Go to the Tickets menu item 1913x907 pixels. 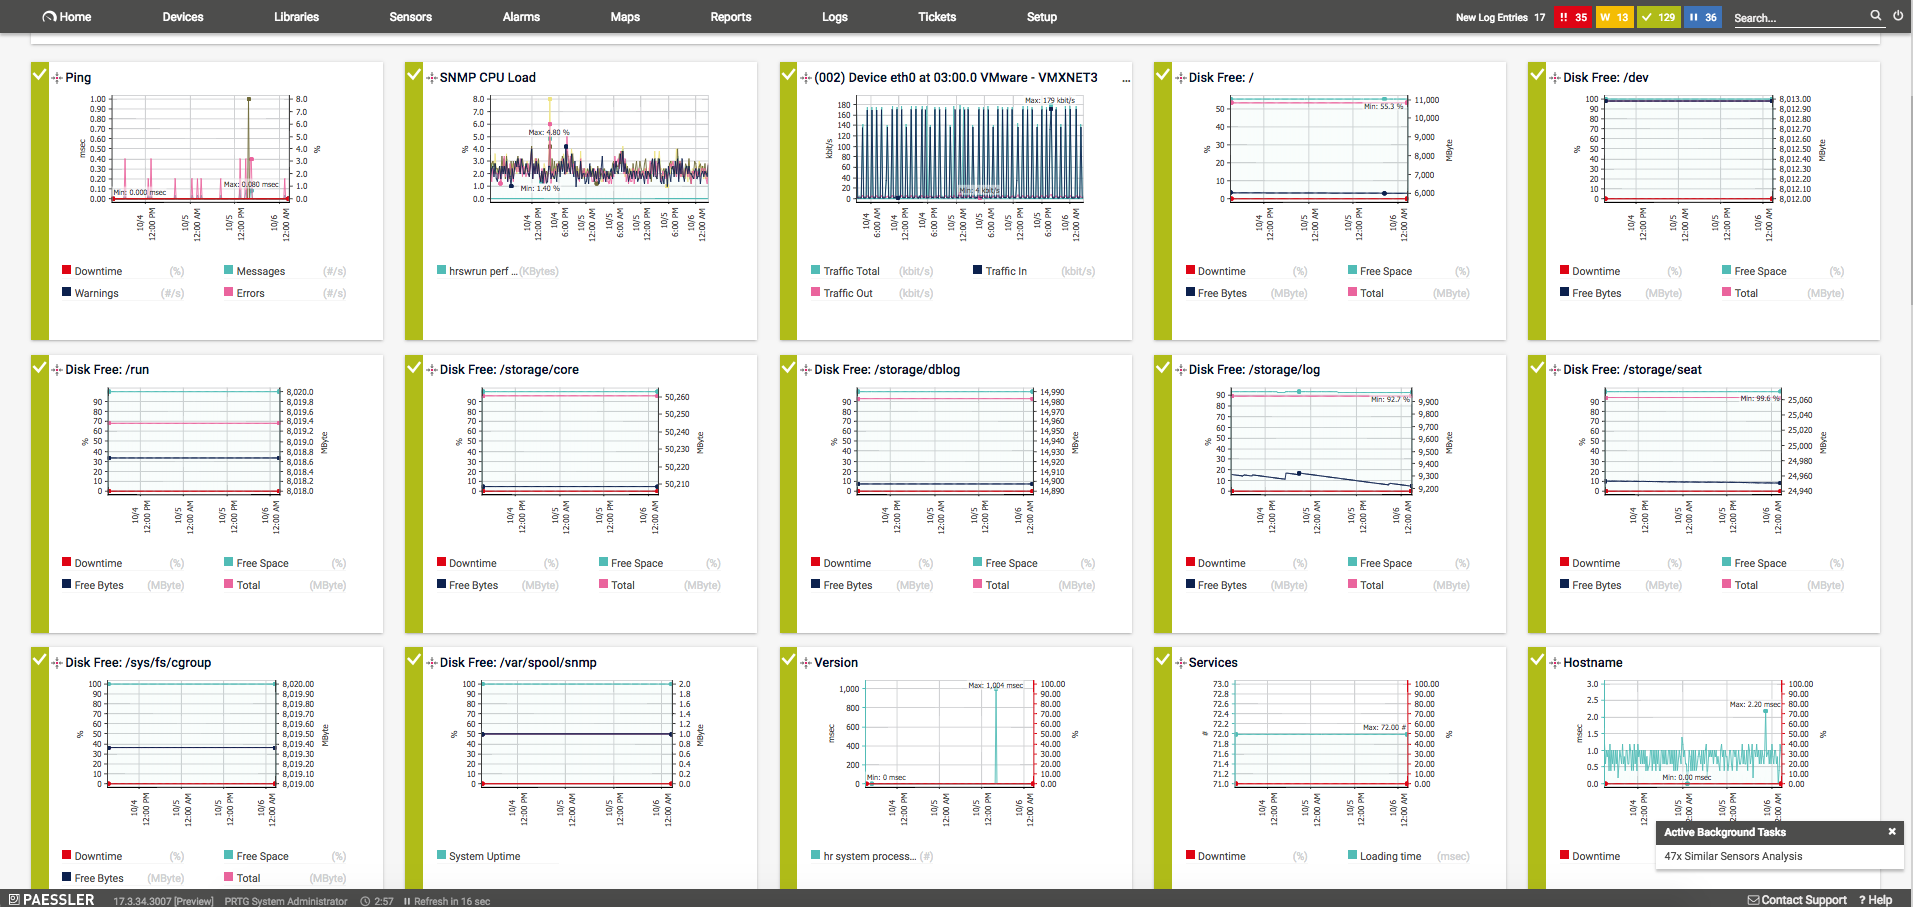[x=937, y=17]
